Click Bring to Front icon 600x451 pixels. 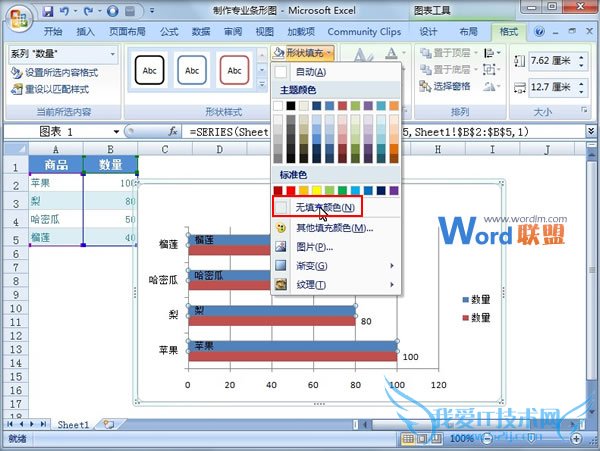click(x=426, y=52)
